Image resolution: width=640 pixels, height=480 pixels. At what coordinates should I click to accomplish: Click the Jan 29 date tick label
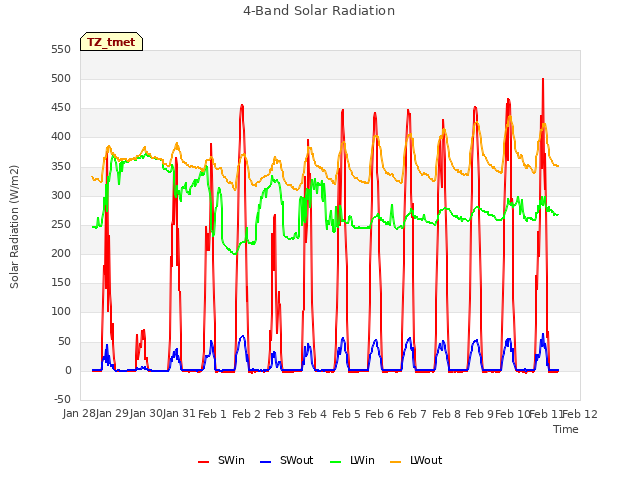pyautogui.click(x=112, y=414)
